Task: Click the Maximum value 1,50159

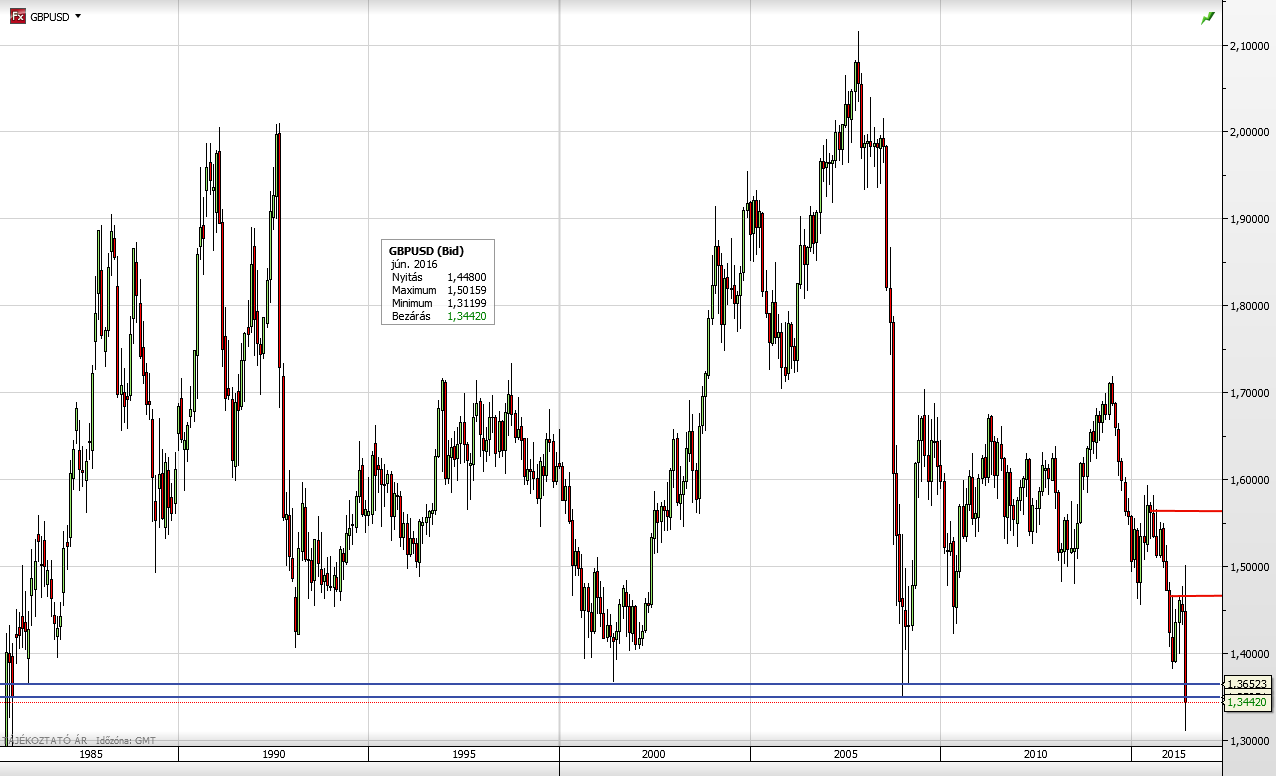Action: click(466, 290)
